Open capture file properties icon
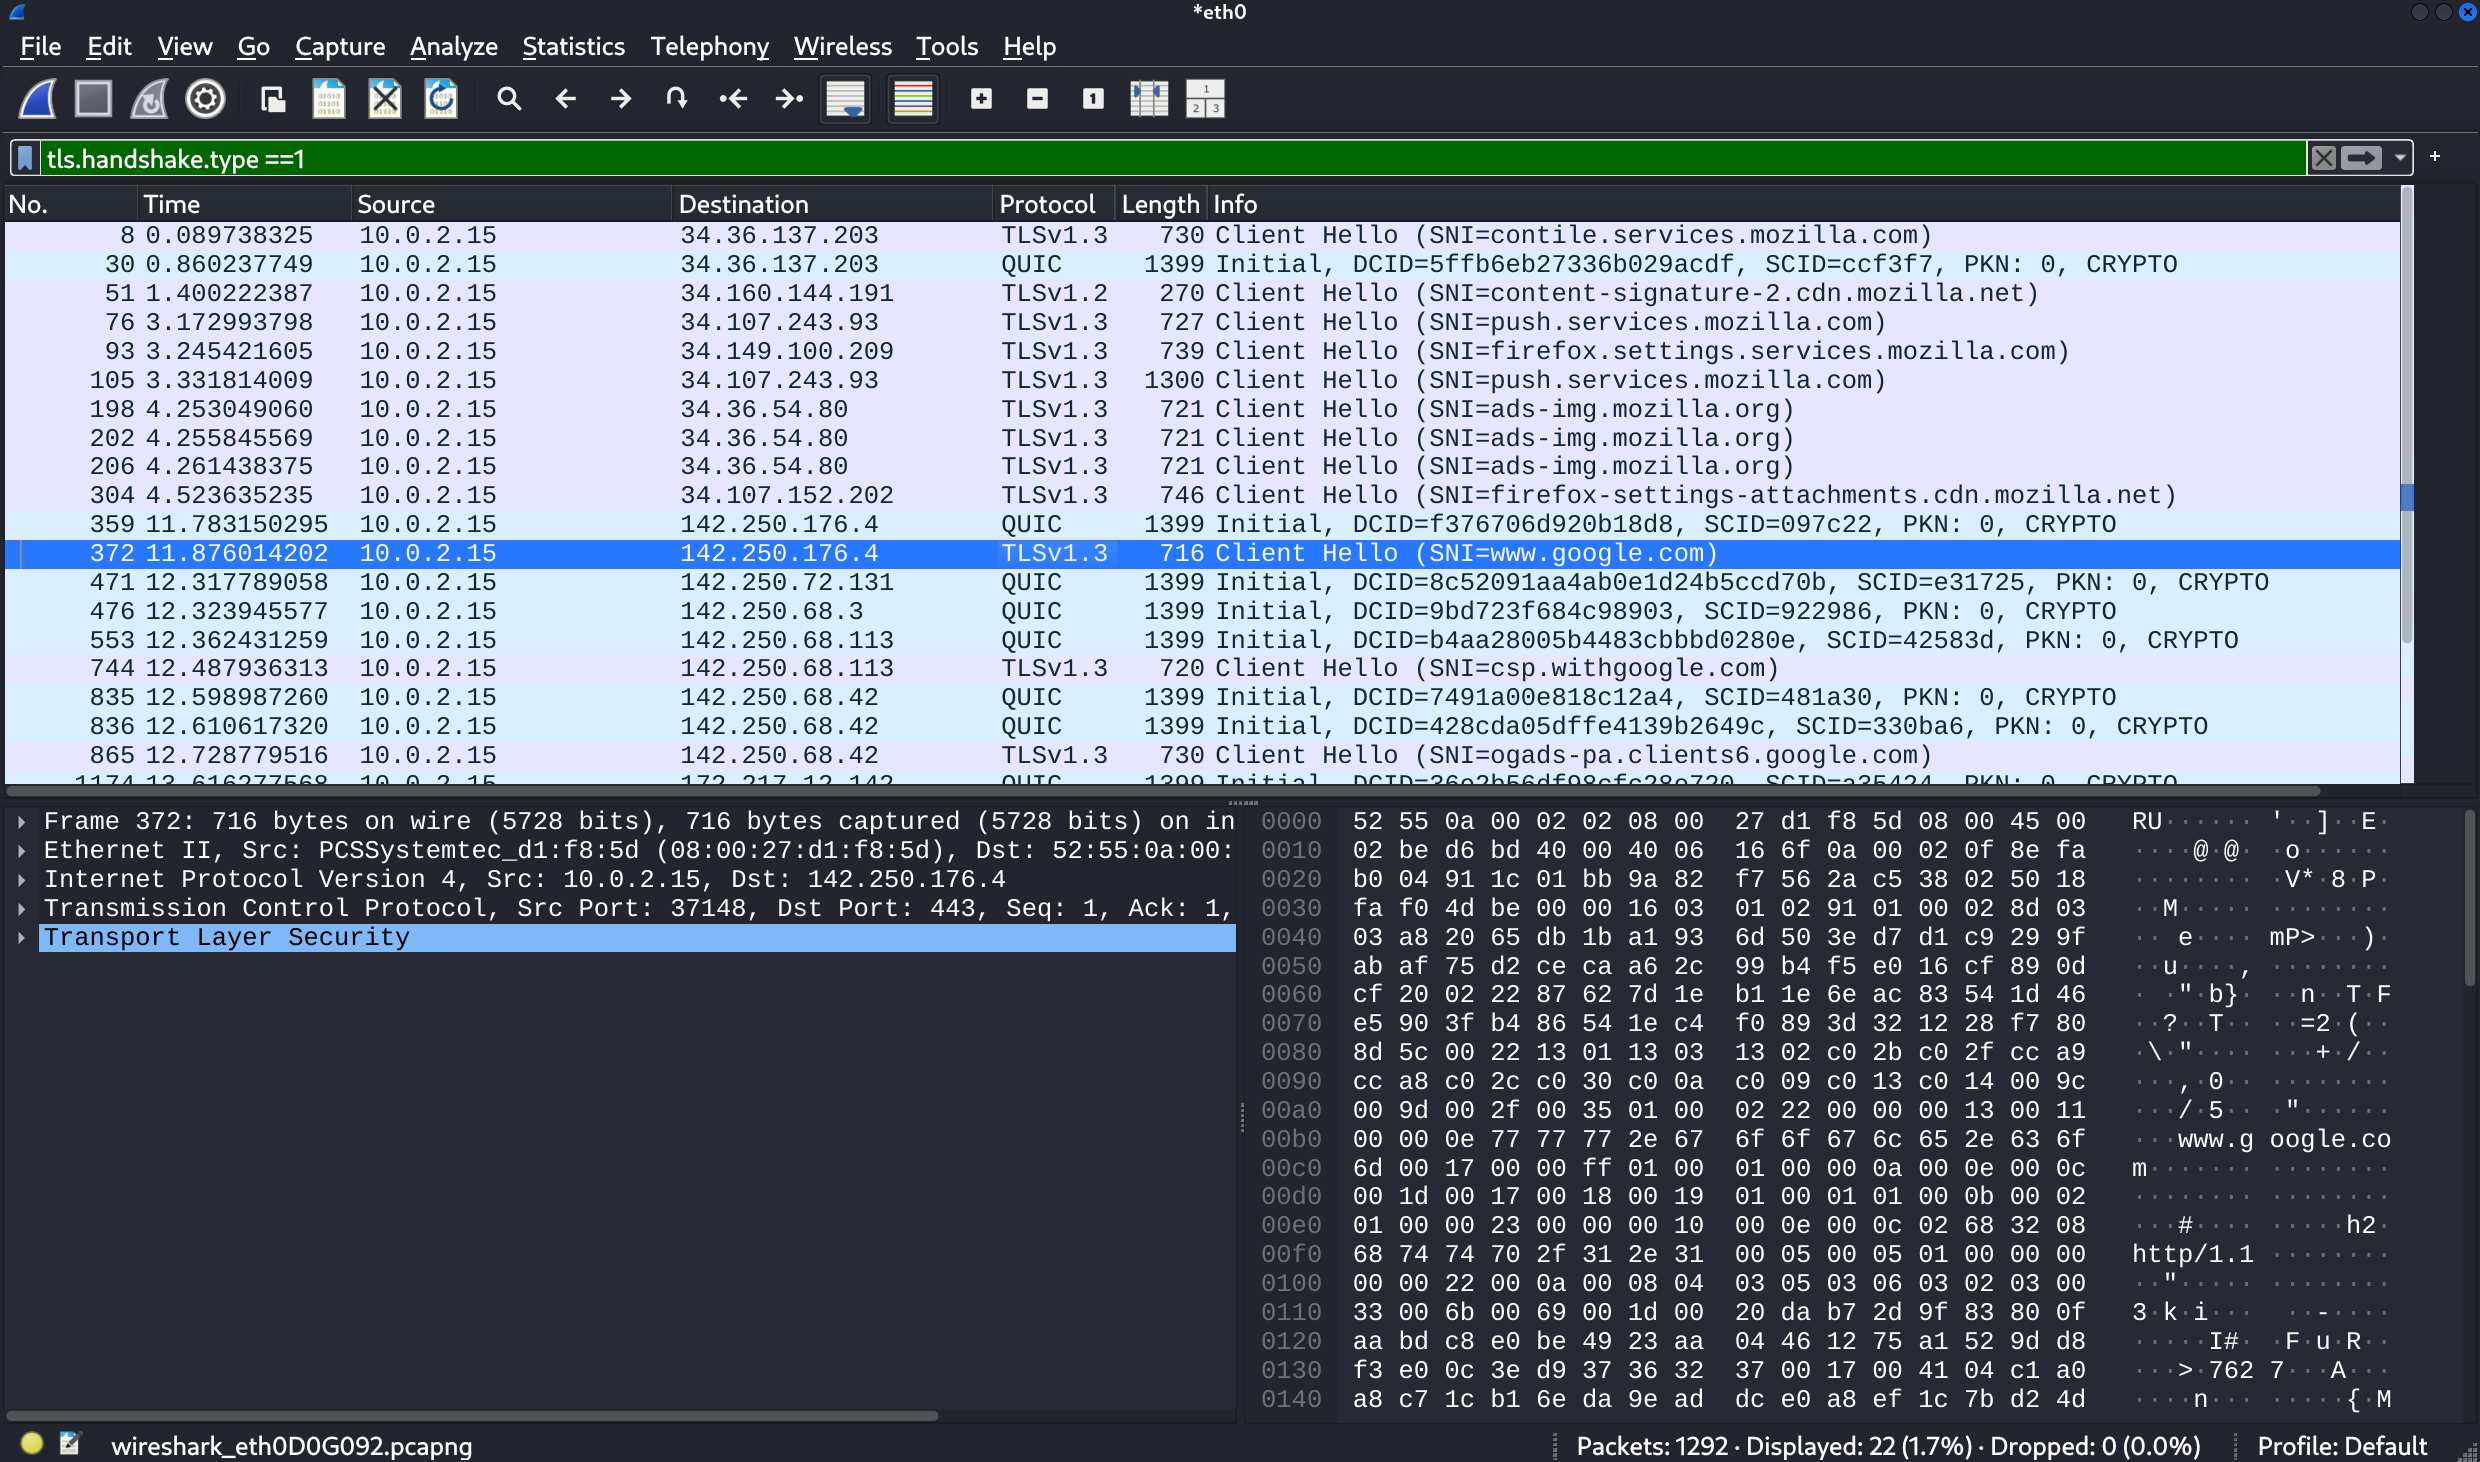Screen dimensions: 2480x1462 pos(69,1443)
